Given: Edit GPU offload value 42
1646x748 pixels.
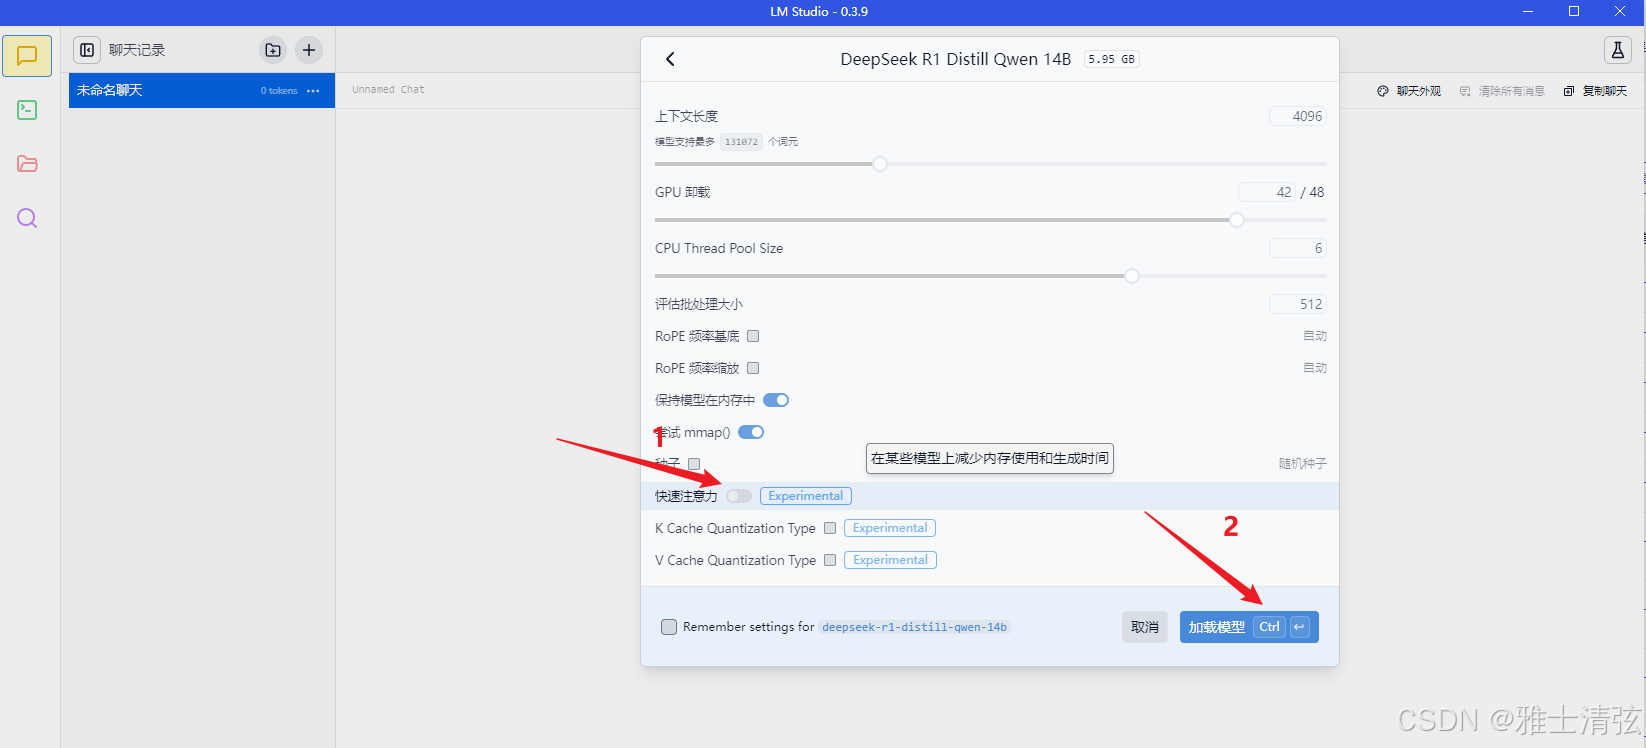Looking at the screenshot, I should coord(1267,192).
